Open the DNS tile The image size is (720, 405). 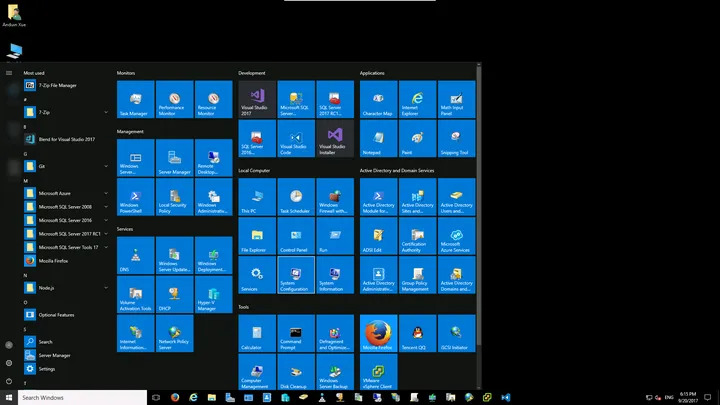click(135, 255)
